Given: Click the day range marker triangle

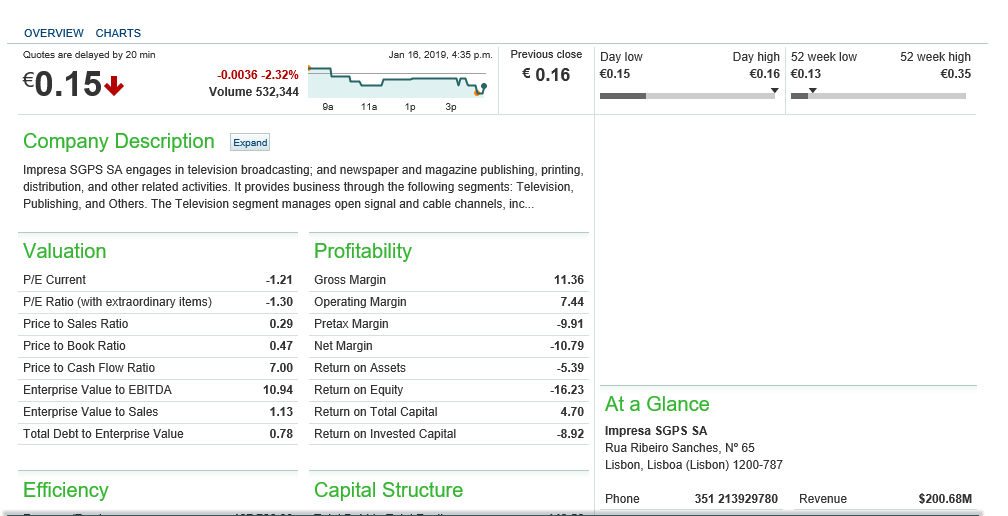Looking at the screenshot, I should point(775,91).
